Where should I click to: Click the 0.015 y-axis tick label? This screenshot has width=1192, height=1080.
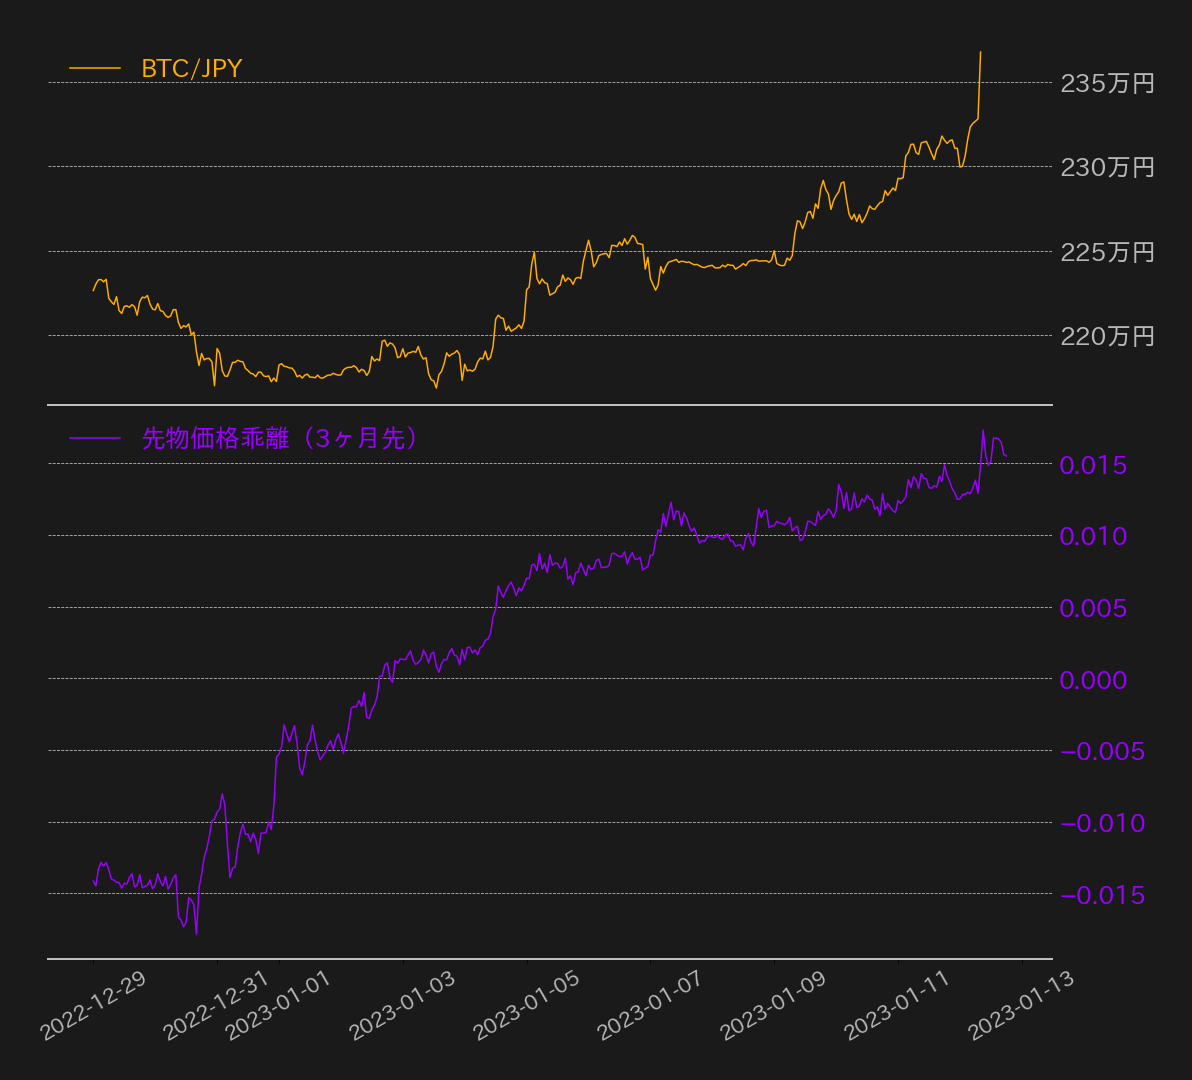click(1093, 465)
